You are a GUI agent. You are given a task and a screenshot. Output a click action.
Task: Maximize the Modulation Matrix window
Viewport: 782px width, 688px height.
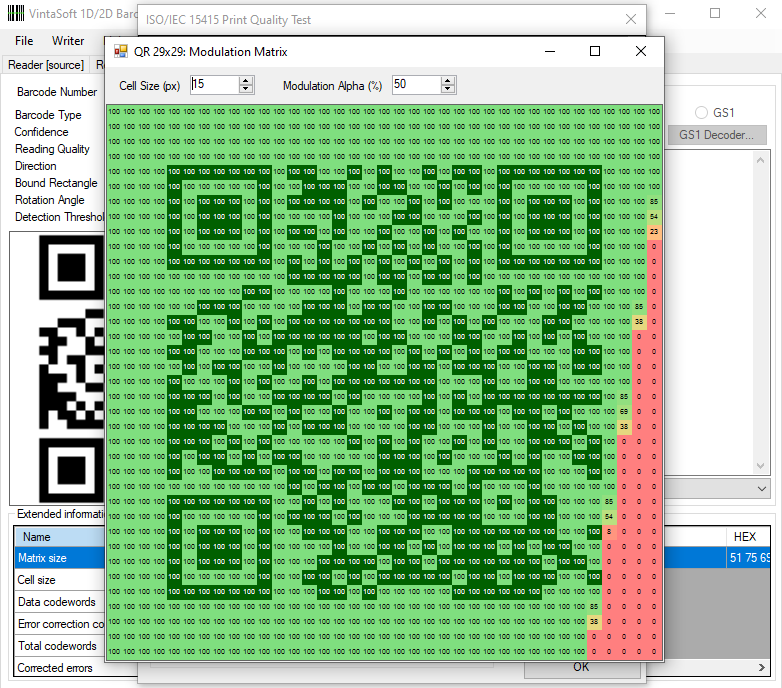pos(594,51)
